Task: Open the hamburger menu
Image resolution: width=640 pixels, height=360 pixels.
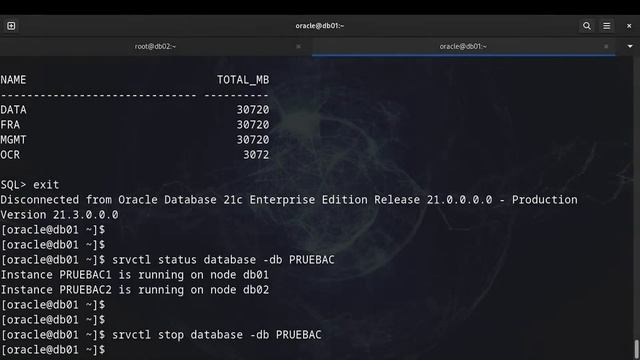Action: (607, 26)
